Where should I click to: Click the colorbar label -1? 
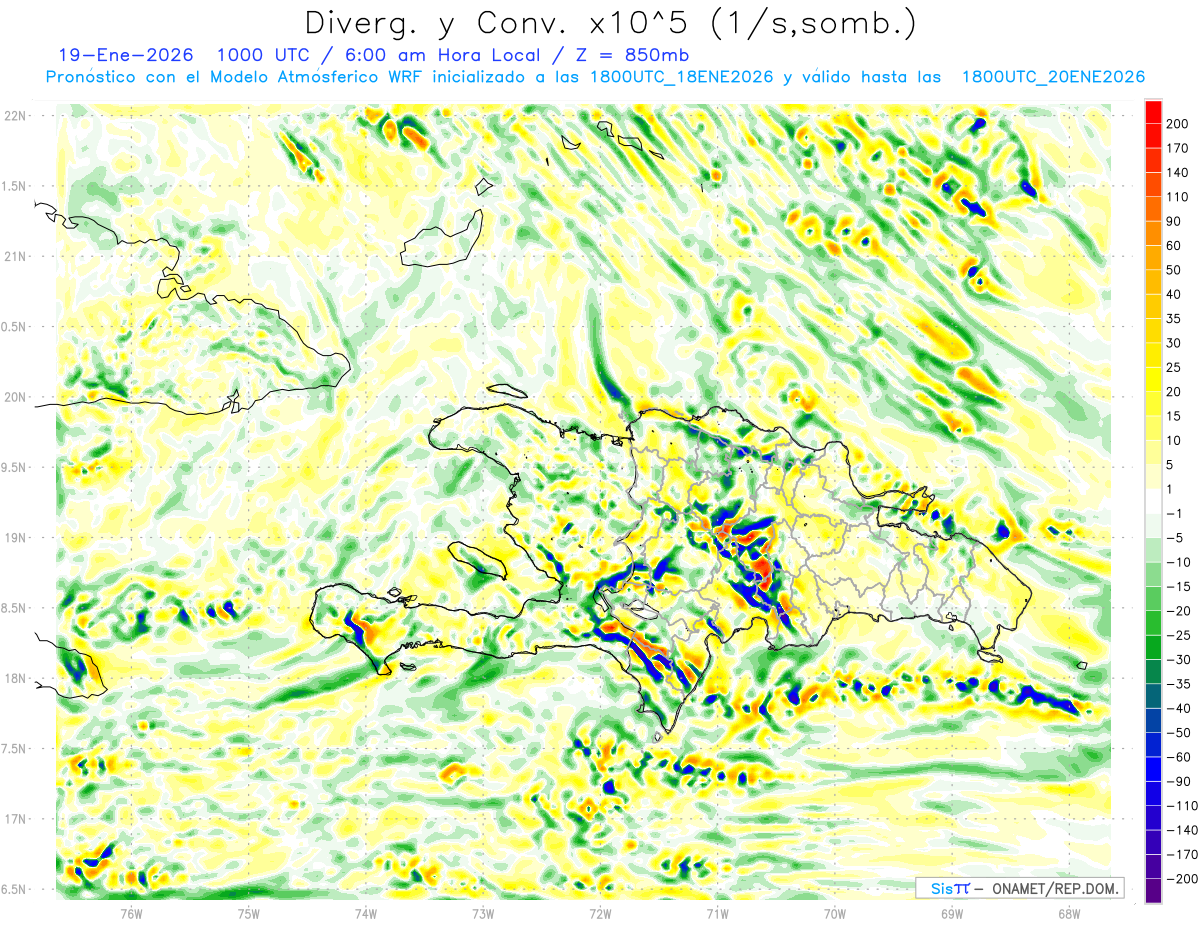(1175, 514)
